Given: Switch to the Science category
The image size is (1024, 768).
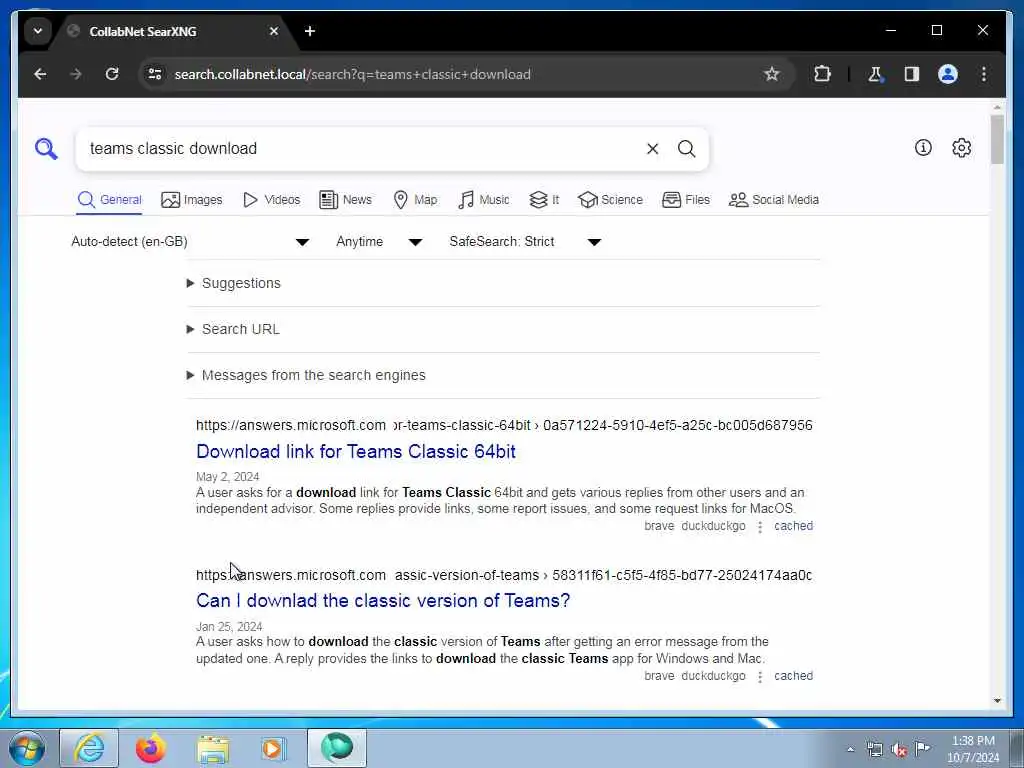Looking at the screenshot, I should click(x=611, y=200).
